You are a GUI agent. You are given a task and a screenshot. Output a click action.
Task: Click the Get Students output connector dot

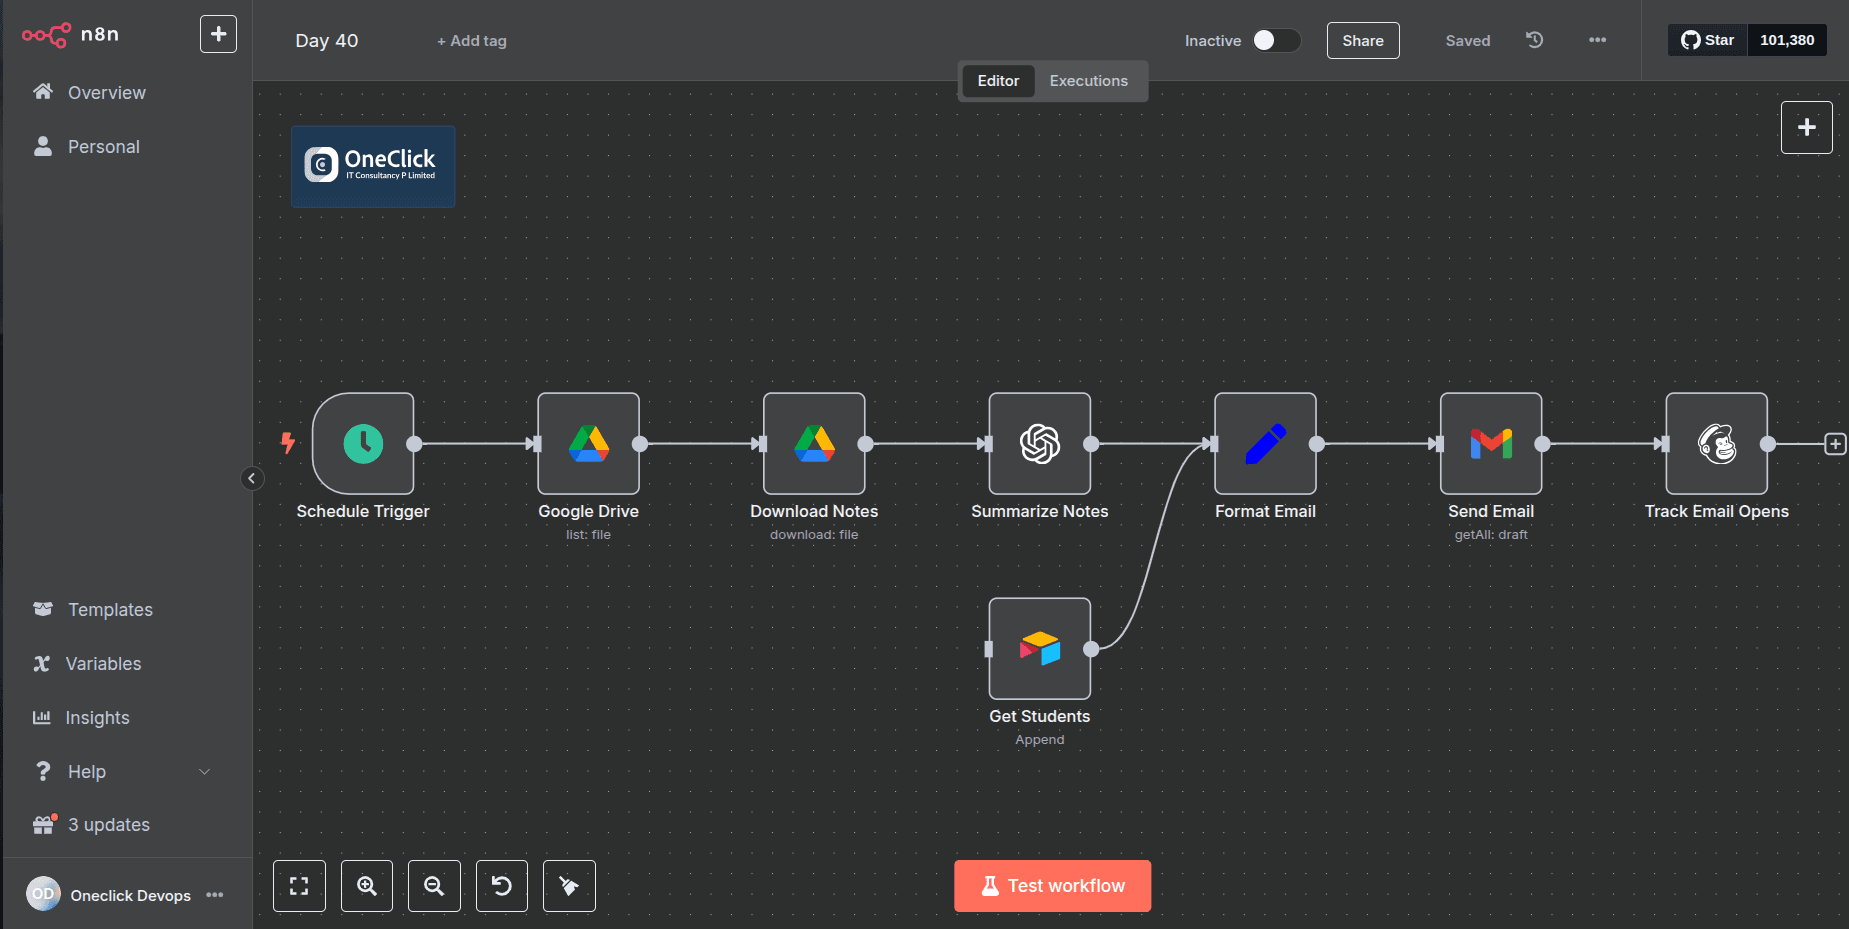pyautogui.click(x=1091, y=649)
